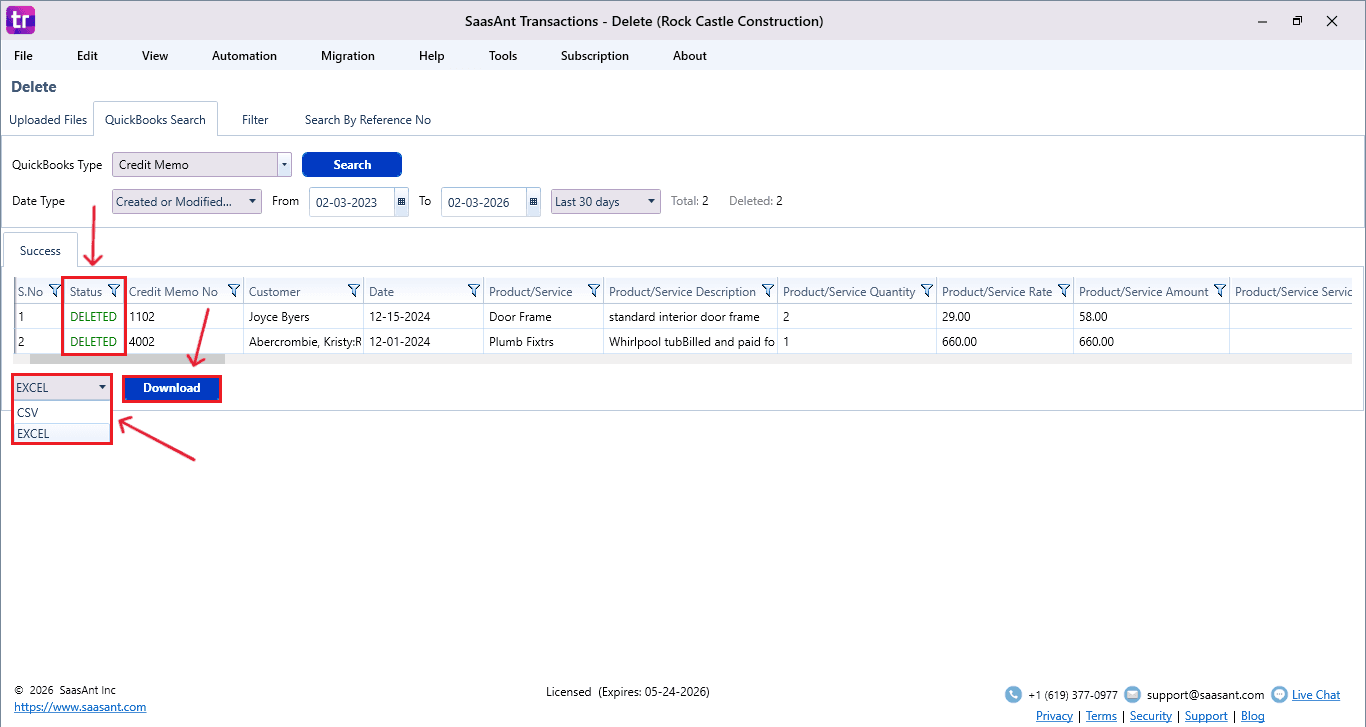The height and width of the screenshot is (727, 1366).
Task: Open the Subscription menu
Action: tap(595, 56)
